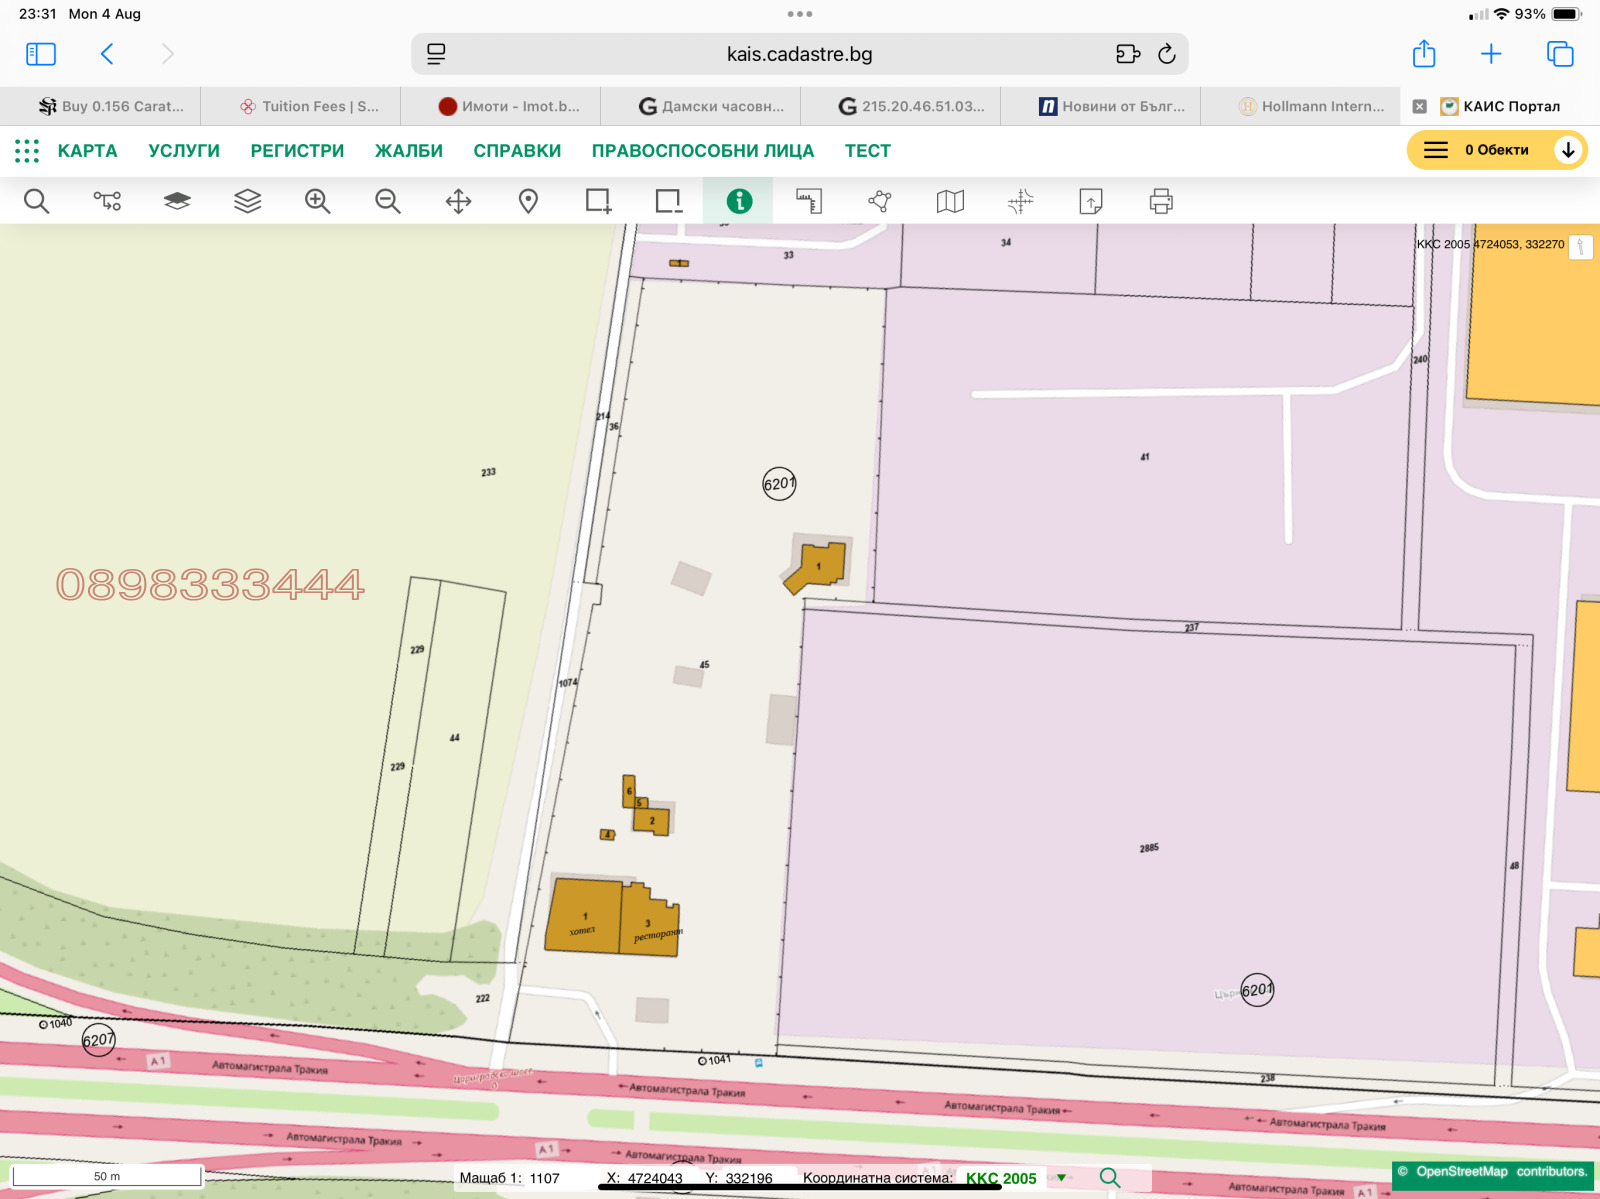Expand the 0 Обекти objects list arrow
The width and height of the screenshot is (1600, 1199).
click(x=1568, y=150)
